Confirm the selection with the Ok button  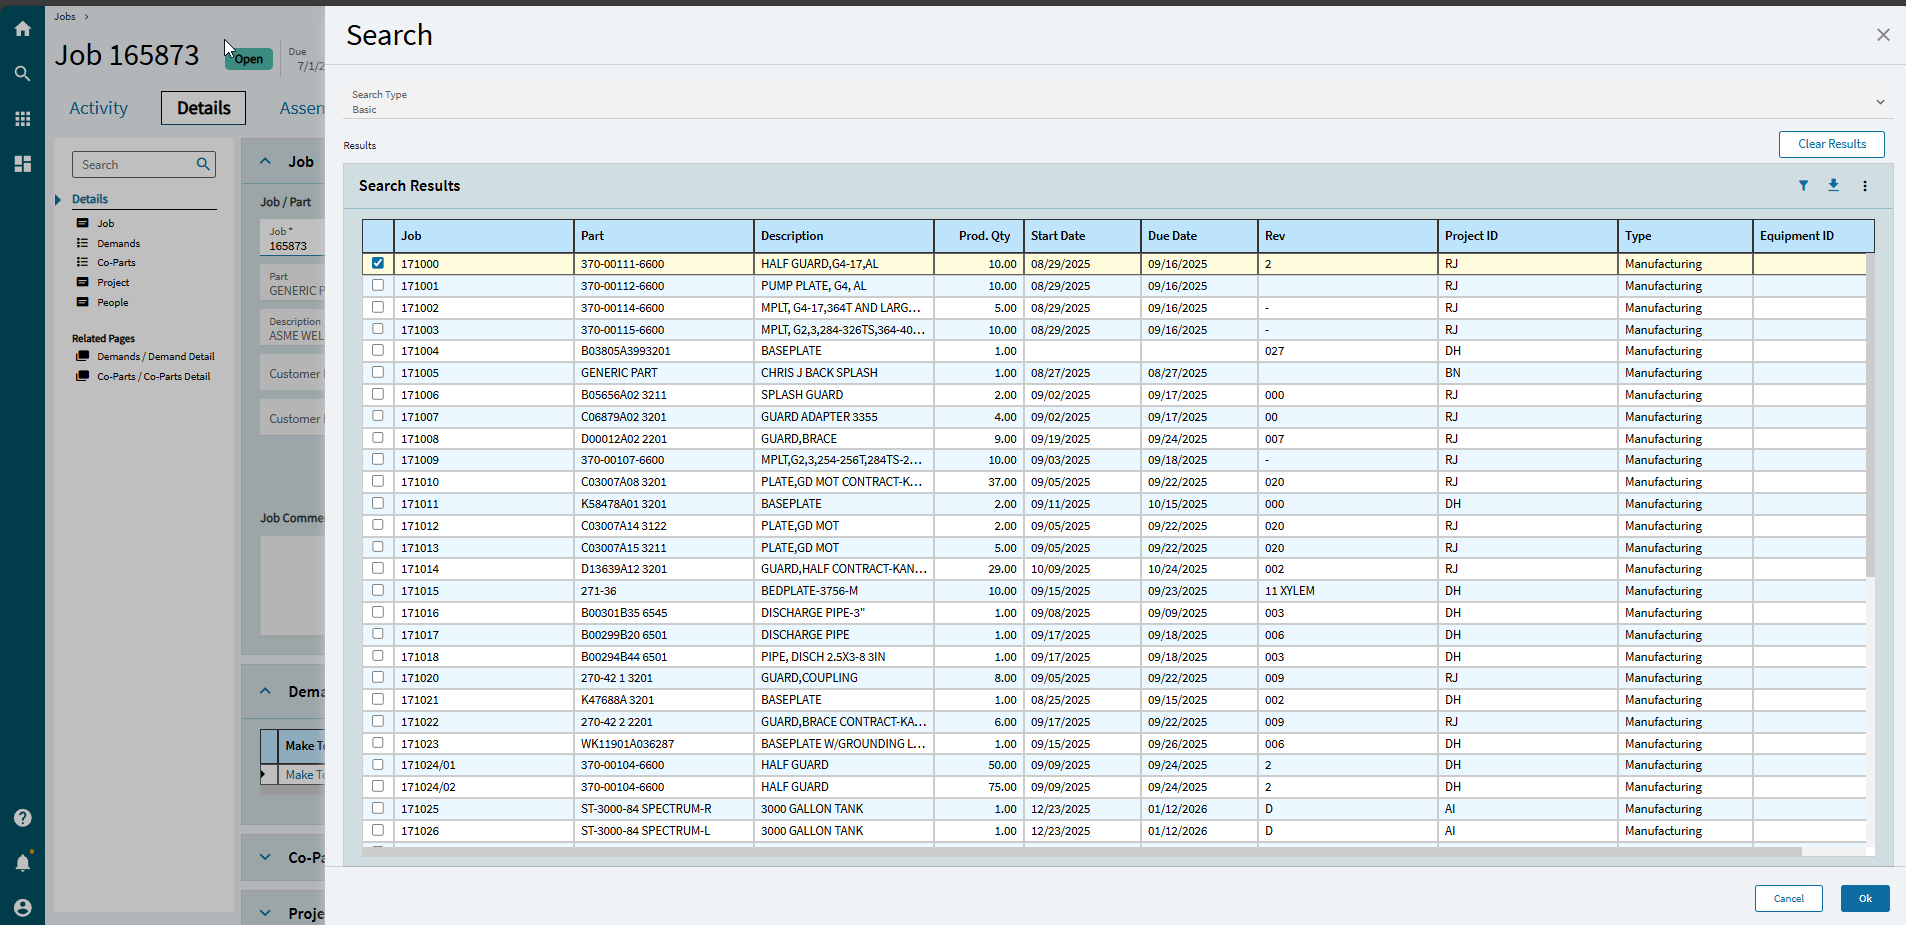tap(1865, 898)
